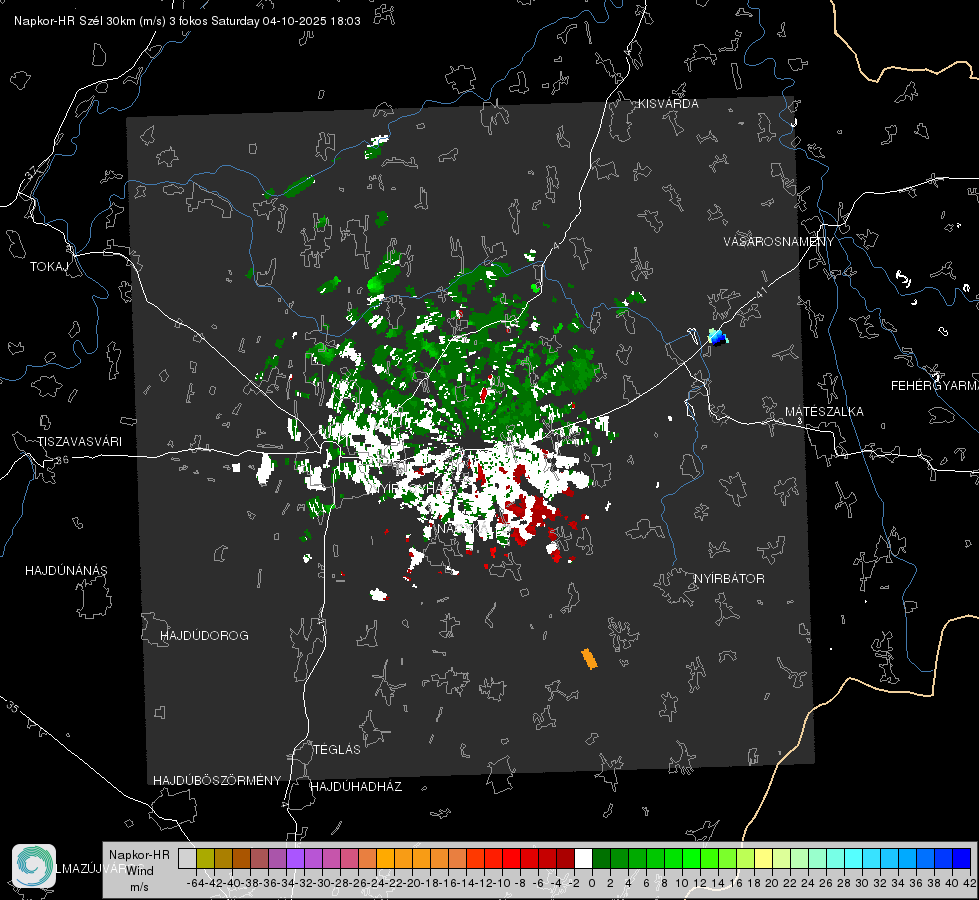This screenshot has height=900, width=979.
Task: Click the FEHÉRGYARMAT label at right edge
Action: [x=935, y=386]
